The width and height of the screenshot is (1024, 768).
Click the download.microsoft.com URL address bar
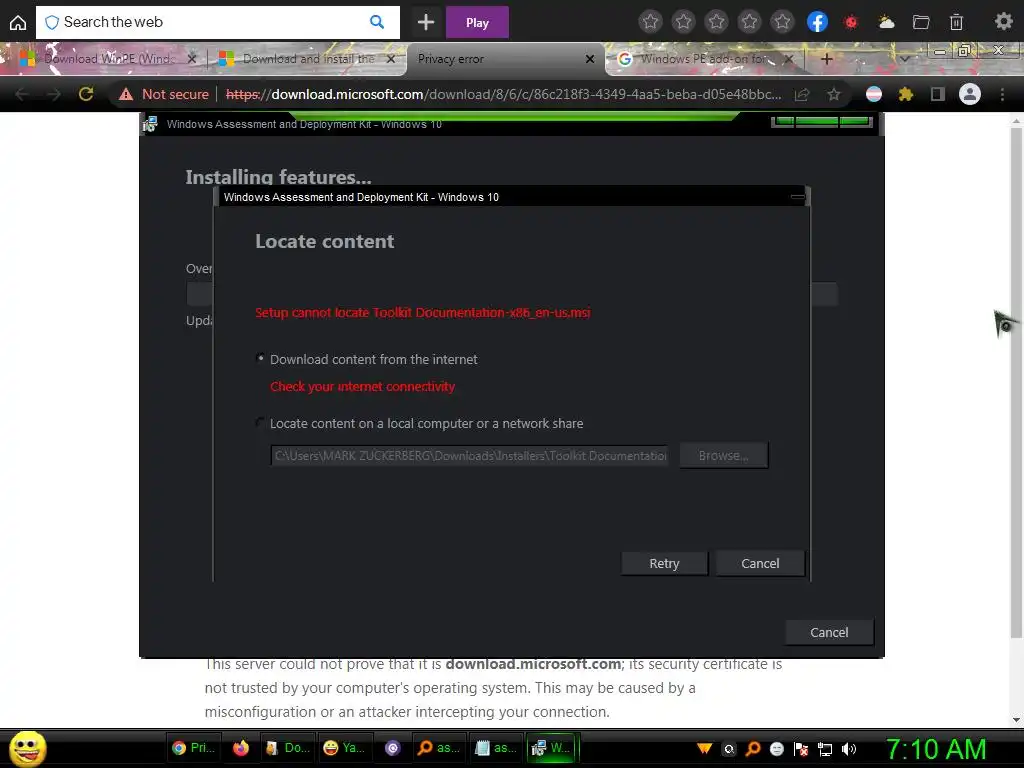click(503, 94)
